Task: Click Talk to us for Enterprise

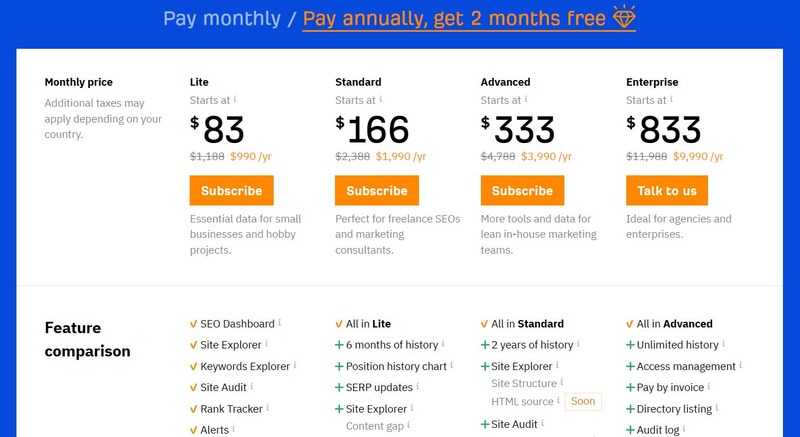Action: coord(667,190)
